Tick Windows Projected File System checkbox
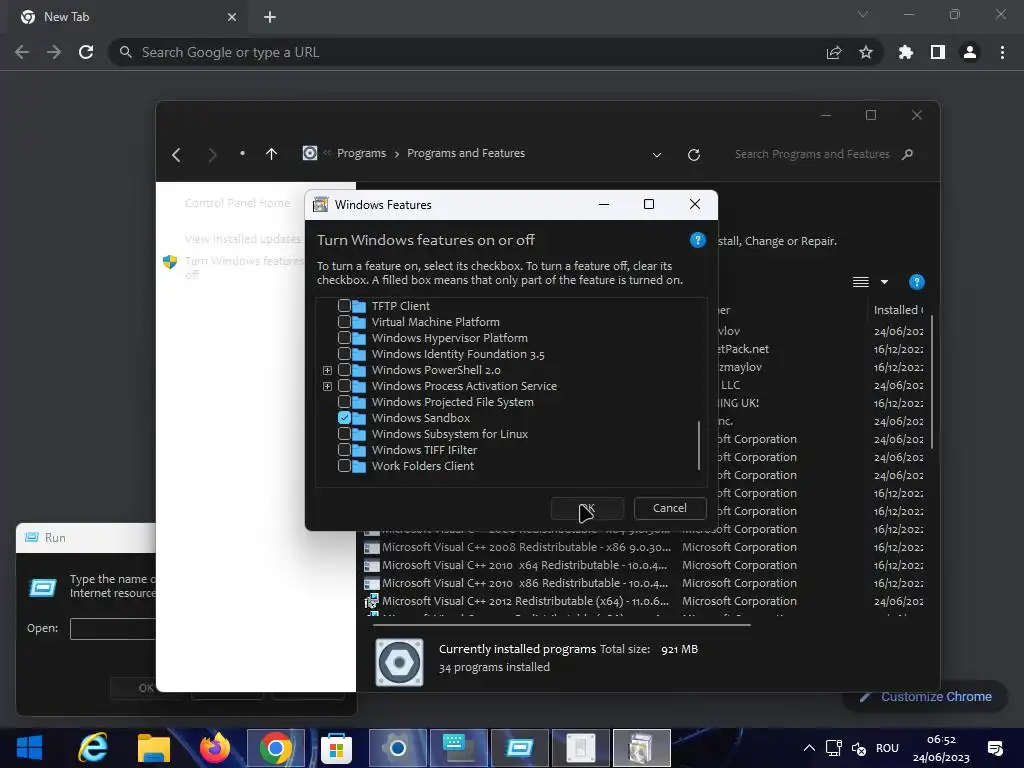Image resolution: width=1024 pixels, height=768 pixels. point(344,402)
